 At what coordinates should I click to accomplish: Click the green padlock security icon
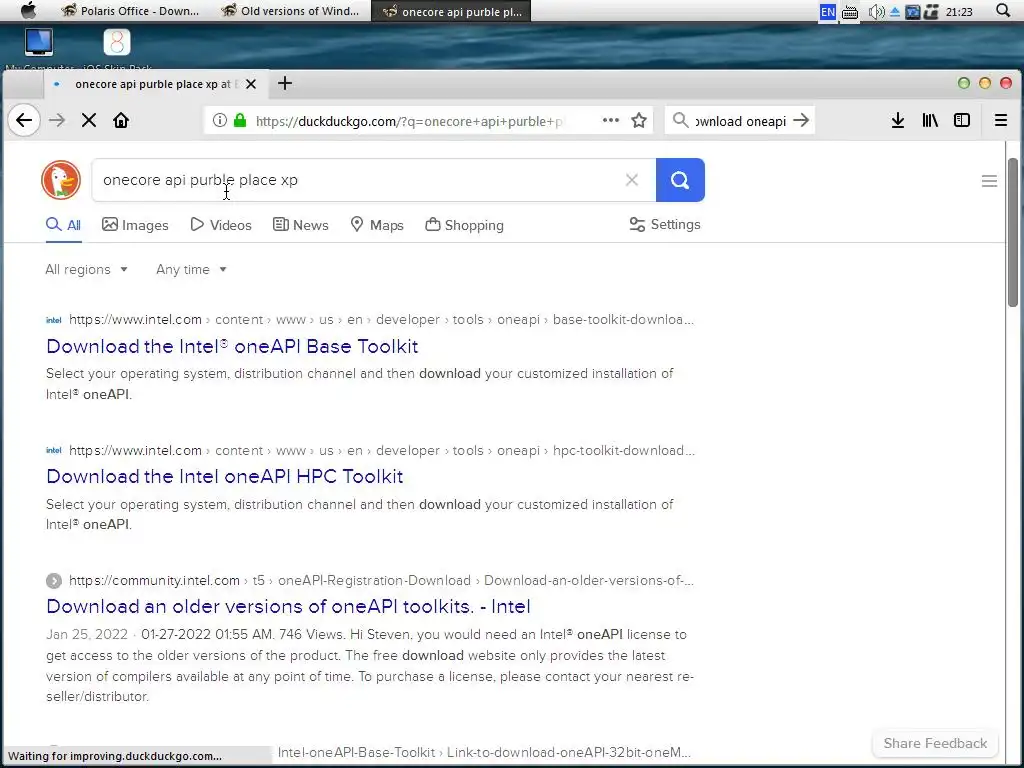(240, 120)
